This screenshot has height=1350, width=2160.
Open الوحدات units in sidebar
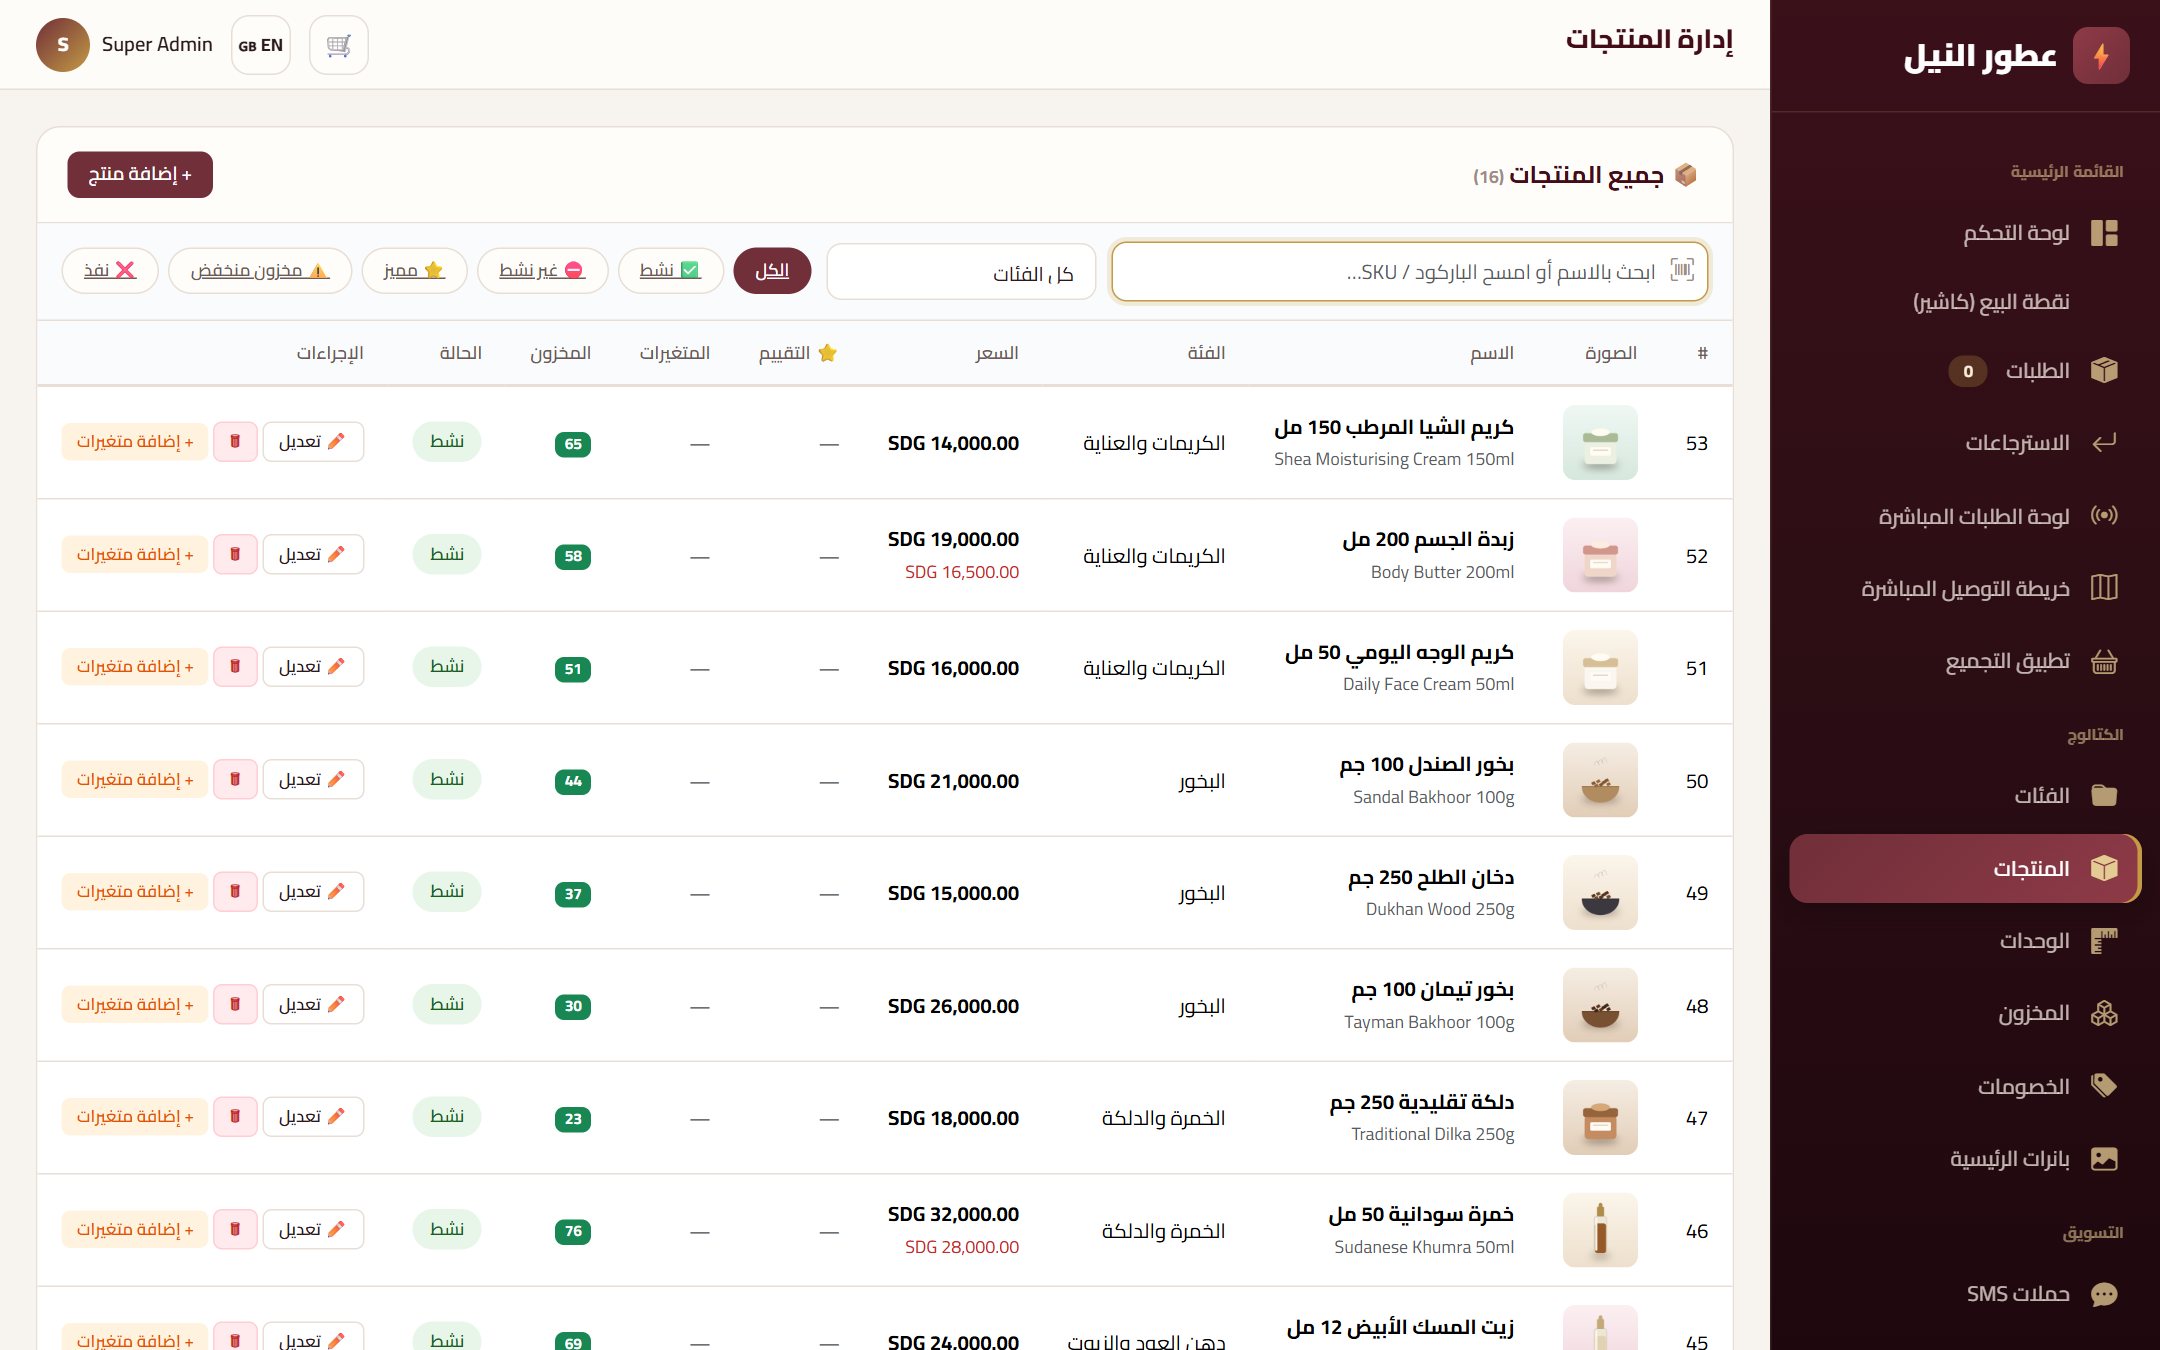[1964, 941]
